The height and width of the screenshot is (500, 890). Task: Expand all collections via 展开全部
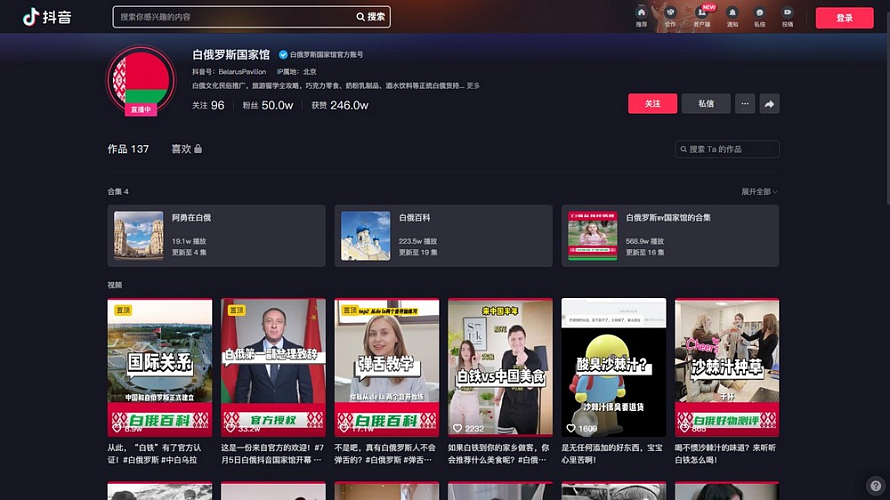[759, 191]
